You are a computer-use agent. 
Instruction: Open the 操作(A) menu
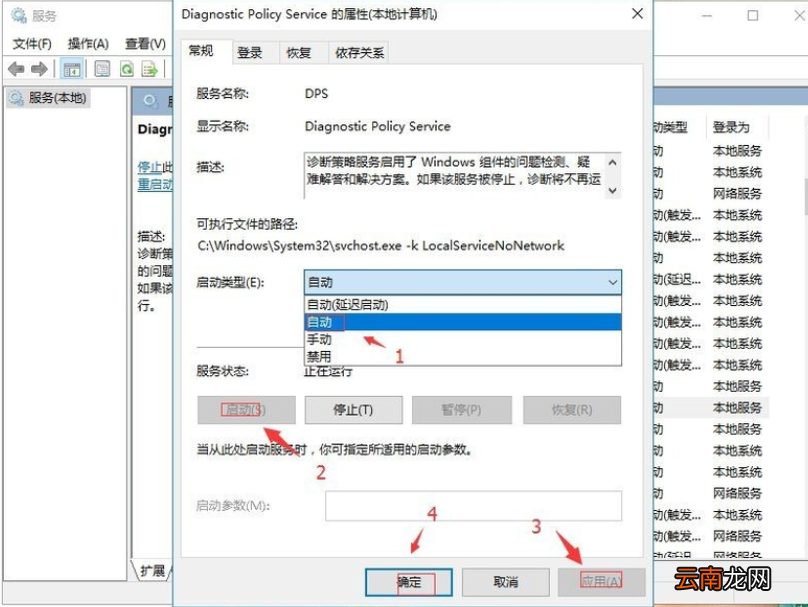point(88,44)
